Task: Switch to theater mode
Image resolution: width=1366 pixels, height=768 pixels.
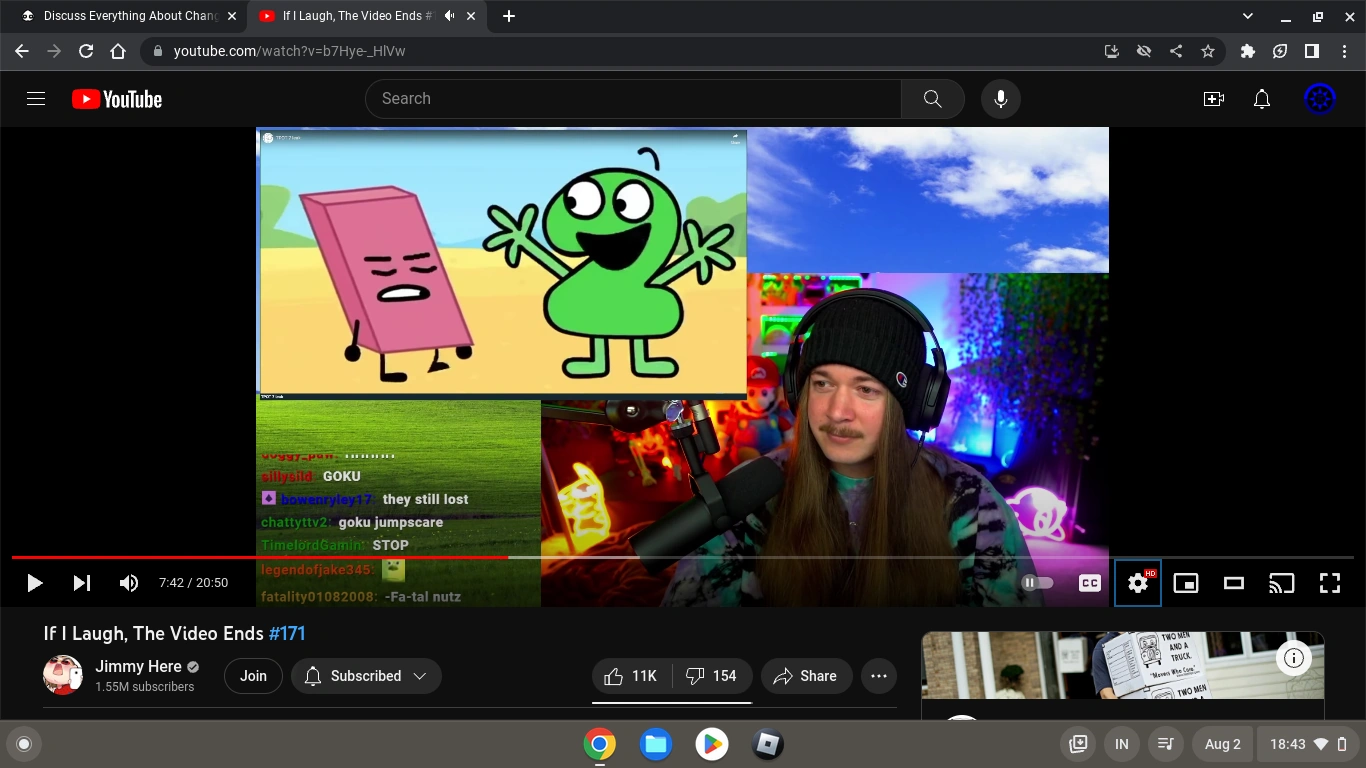Action: tap(1234, 583)
